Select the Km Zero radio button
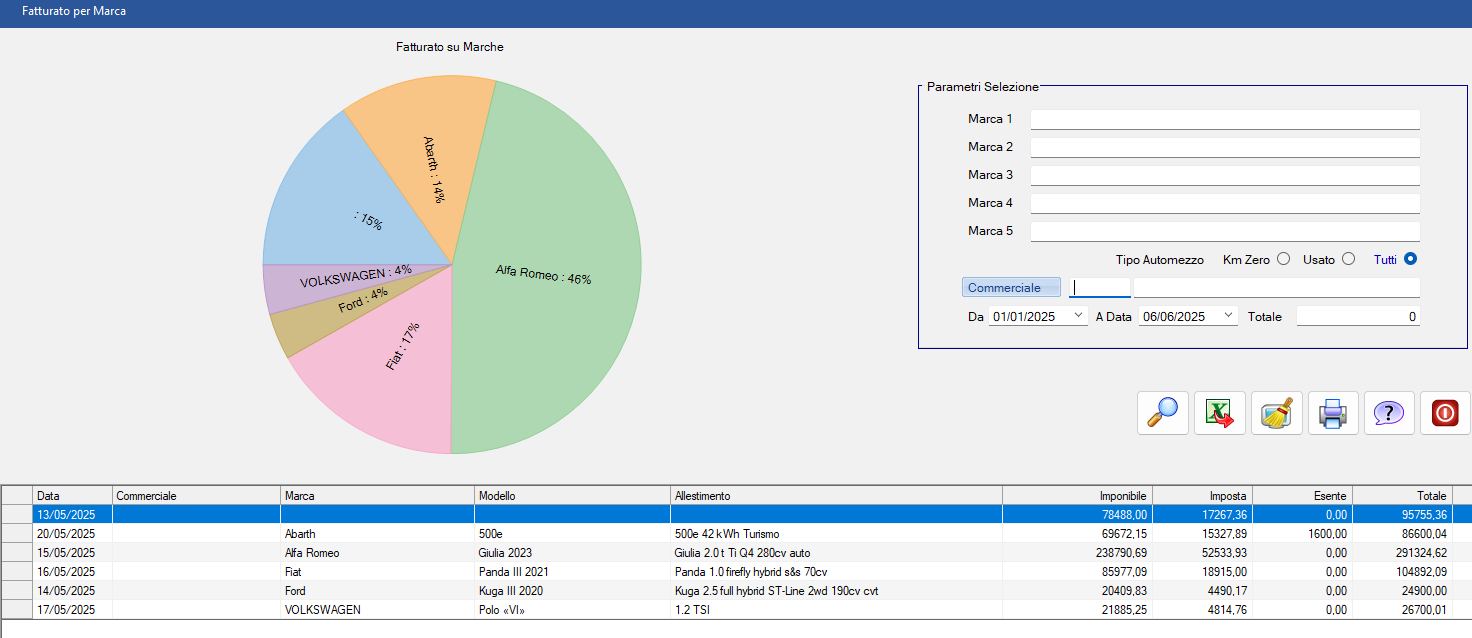This screenshot has width=1472, height=638. click(1283, 259)
